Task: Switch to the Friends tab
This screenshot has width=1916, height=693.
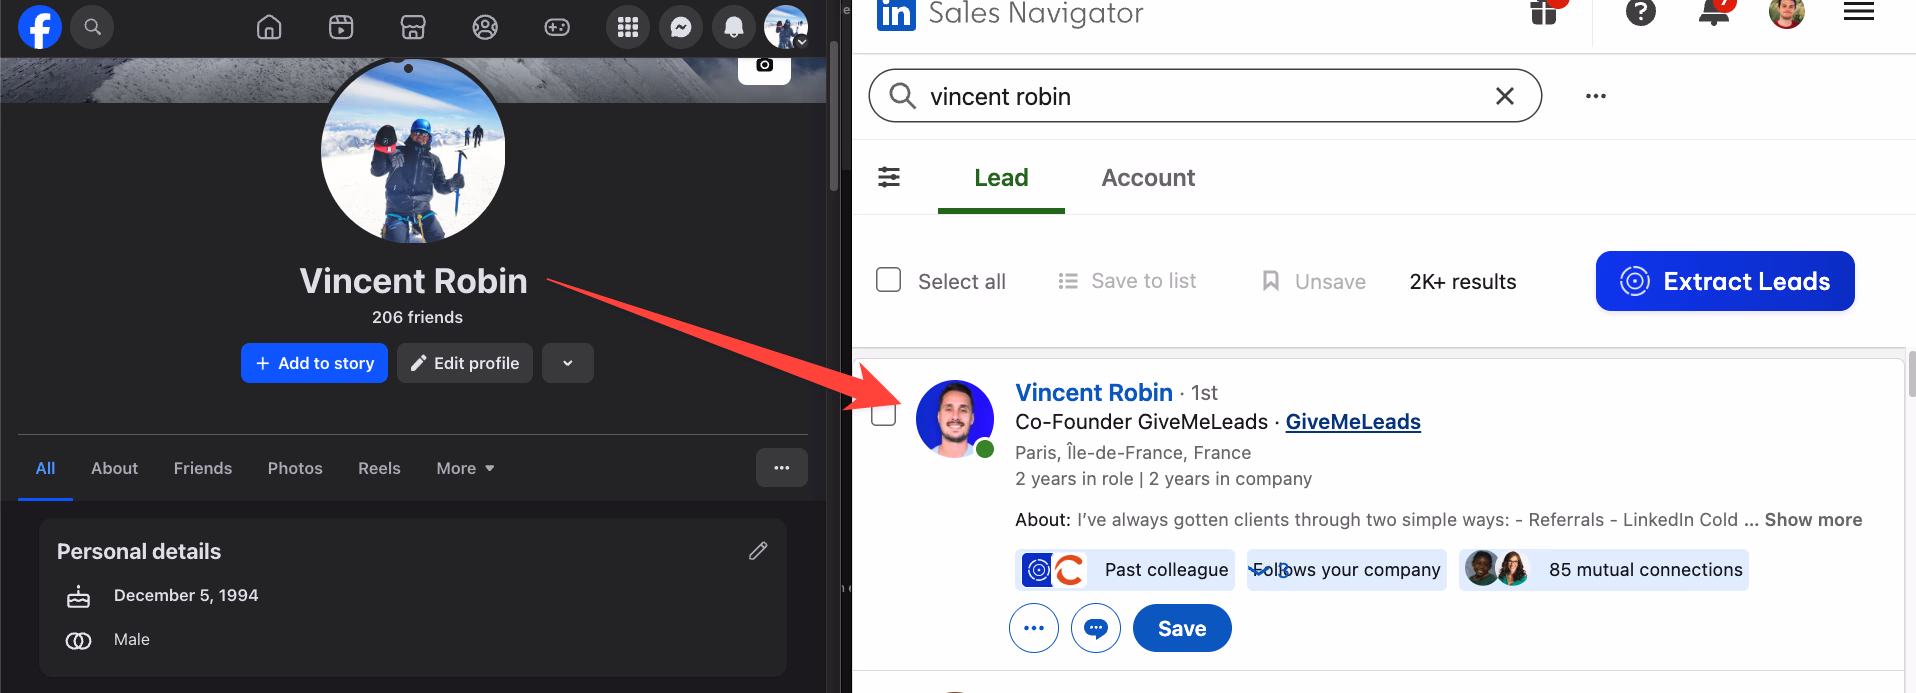Action: point(203,468)
